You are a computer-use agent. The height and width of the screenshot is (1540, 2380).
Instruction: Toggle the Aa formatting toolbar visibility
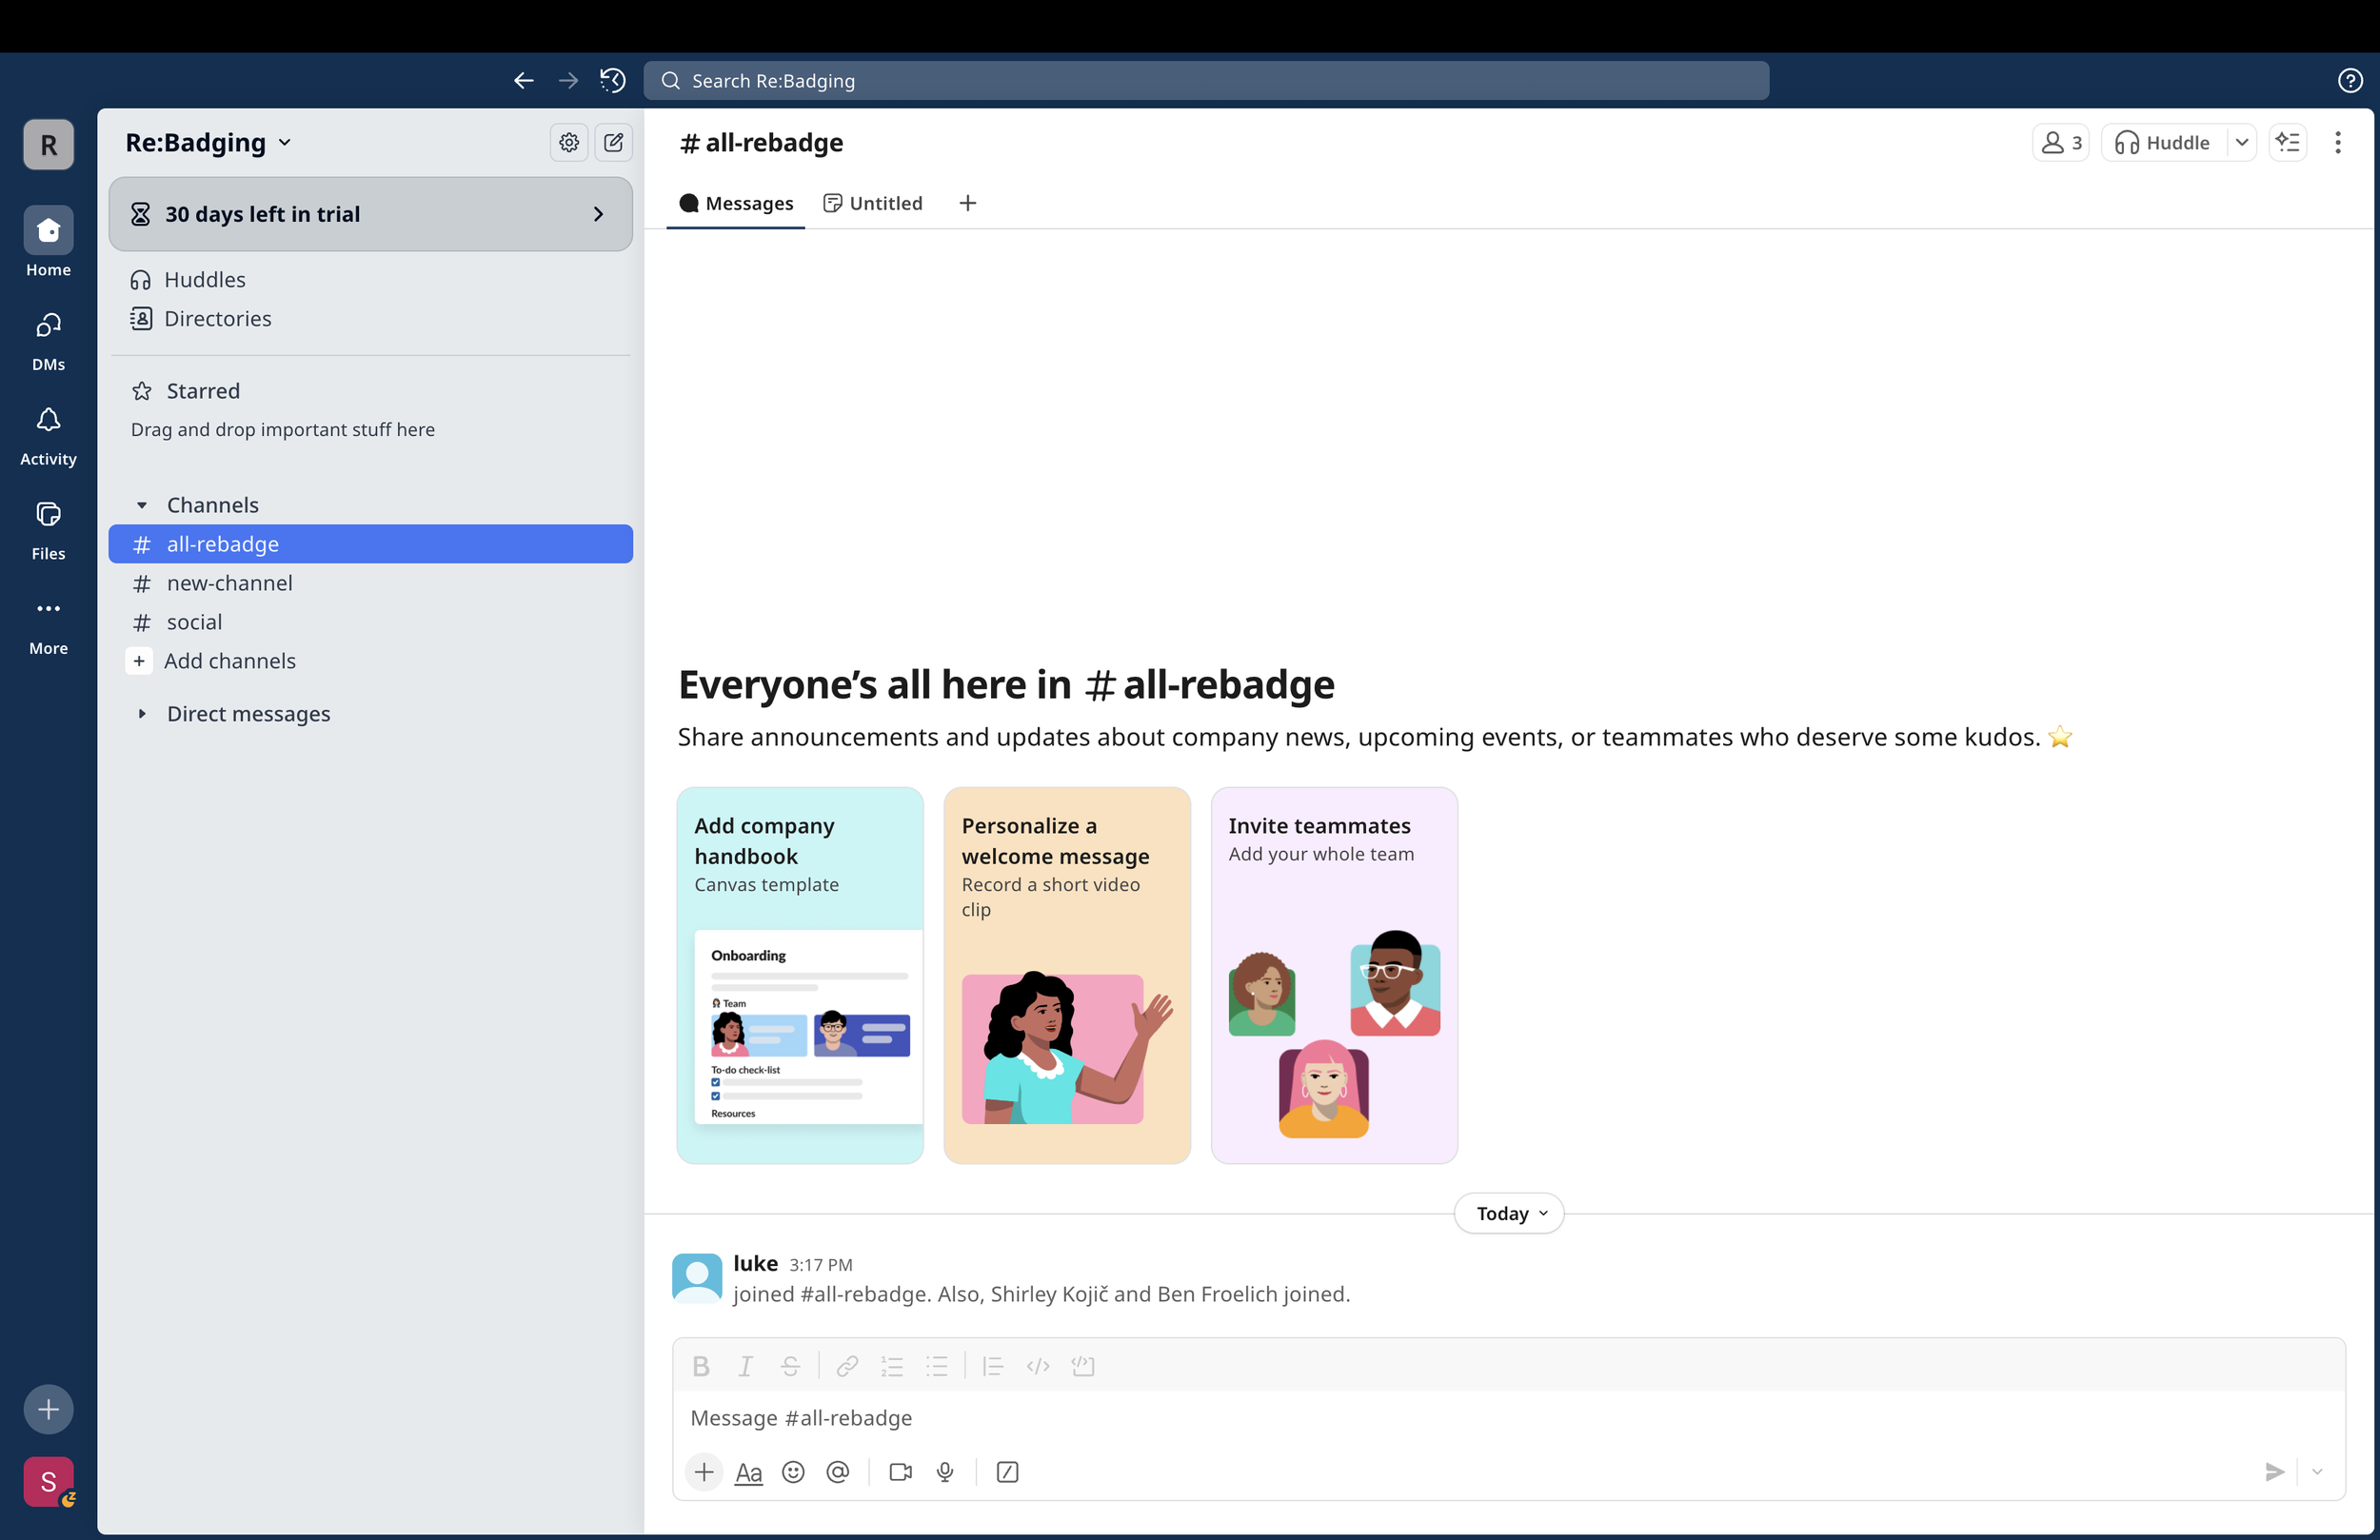(748, 1472)
